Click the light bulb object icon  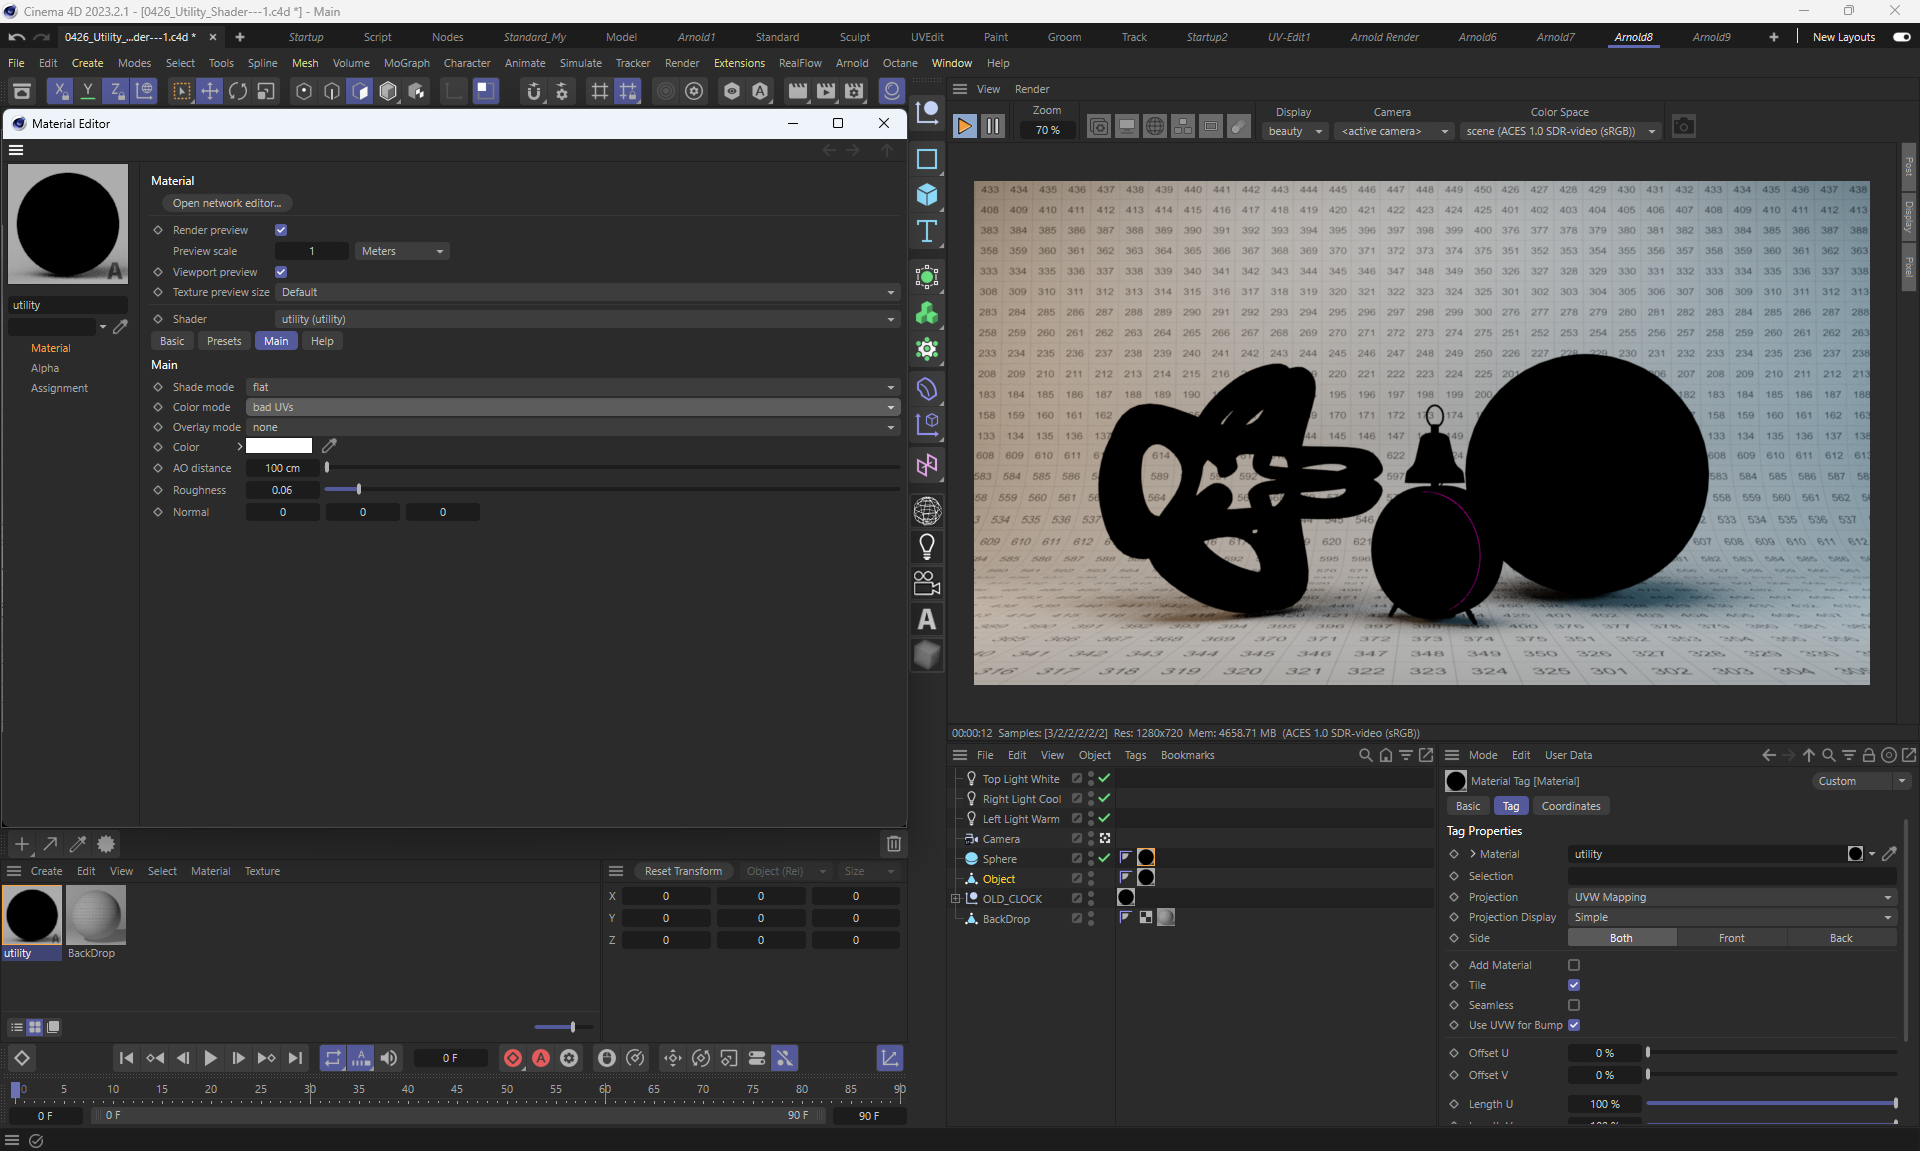click(x=927, y=547)
